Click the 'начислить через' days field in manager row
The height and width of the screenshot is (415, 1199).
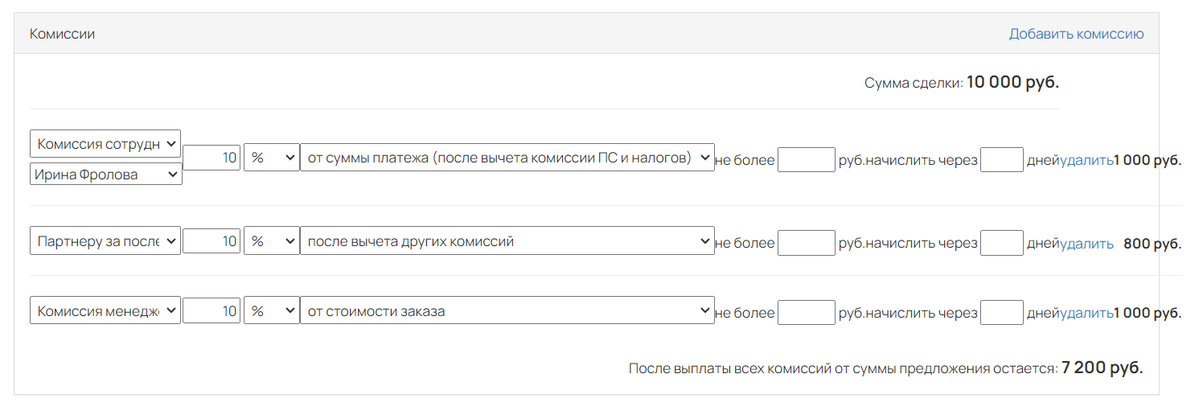coord(1002,313)
